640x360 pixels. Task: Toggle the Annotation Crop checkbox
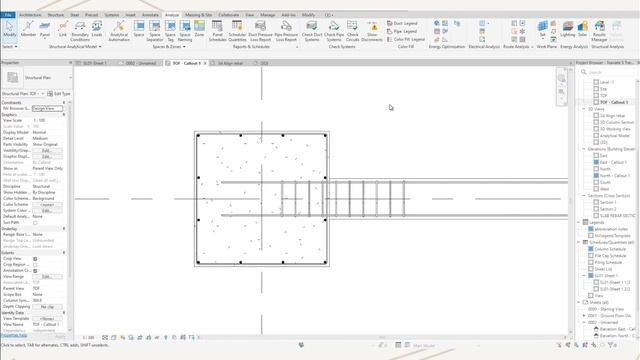click(35, 271)
